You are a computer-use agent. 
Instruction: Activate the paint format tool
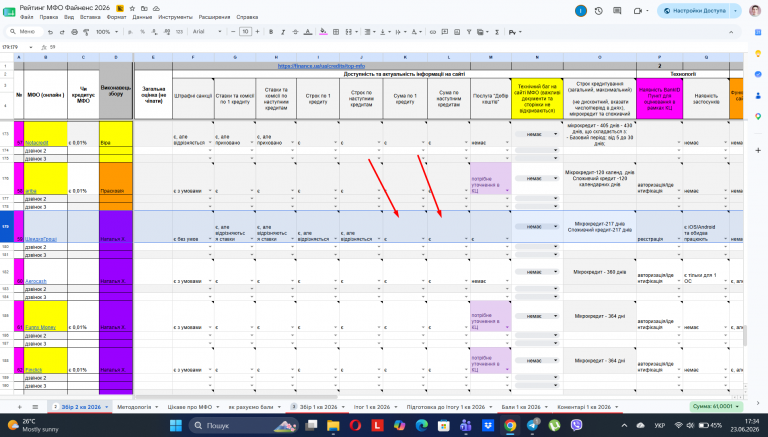pos(86,32)
